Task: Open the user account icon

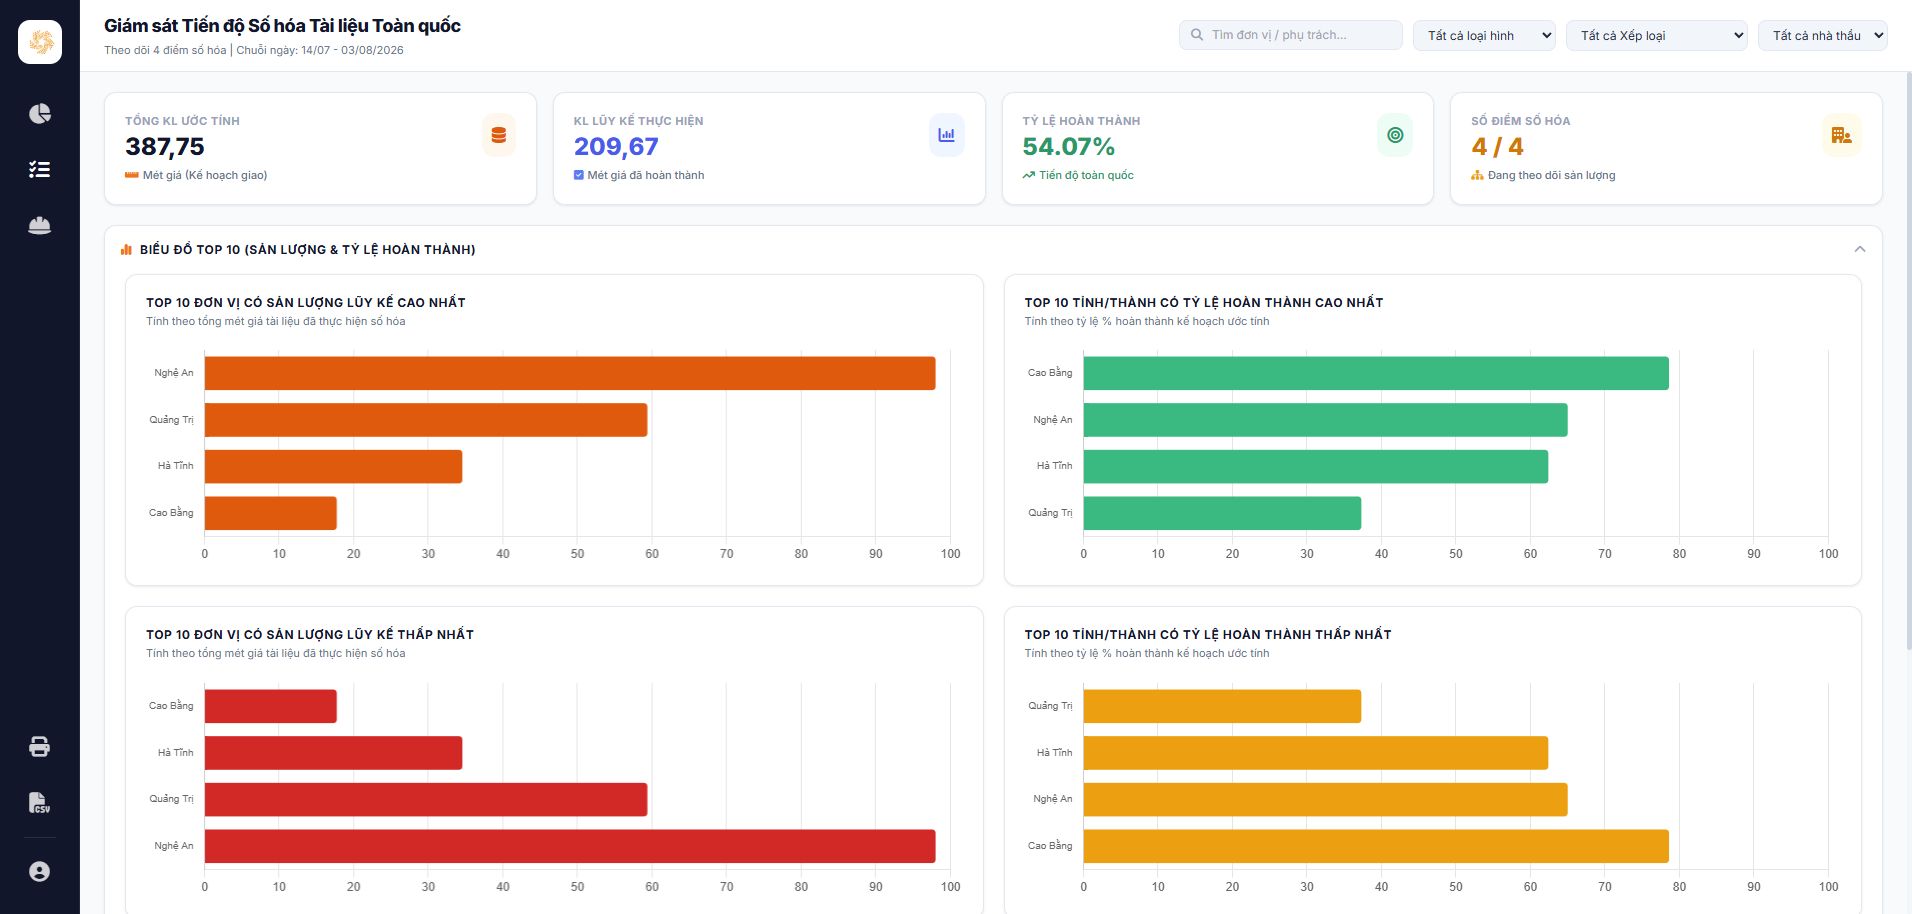Action: 40,872
